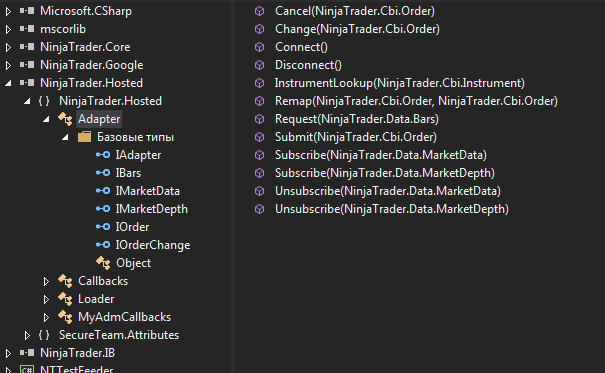Select the IOrder base type
This screenshot has width=605, height=373.
132,227
